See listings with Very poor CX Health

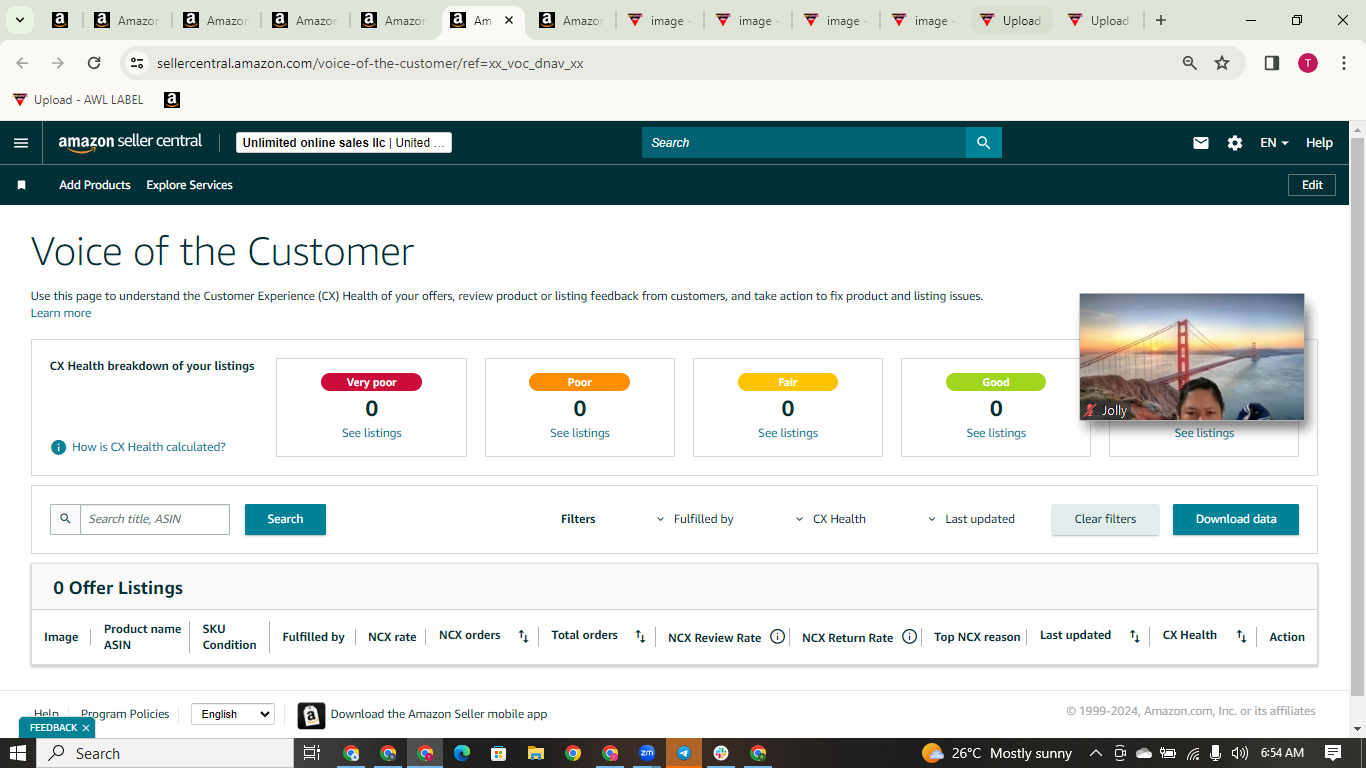click(372, 433)
